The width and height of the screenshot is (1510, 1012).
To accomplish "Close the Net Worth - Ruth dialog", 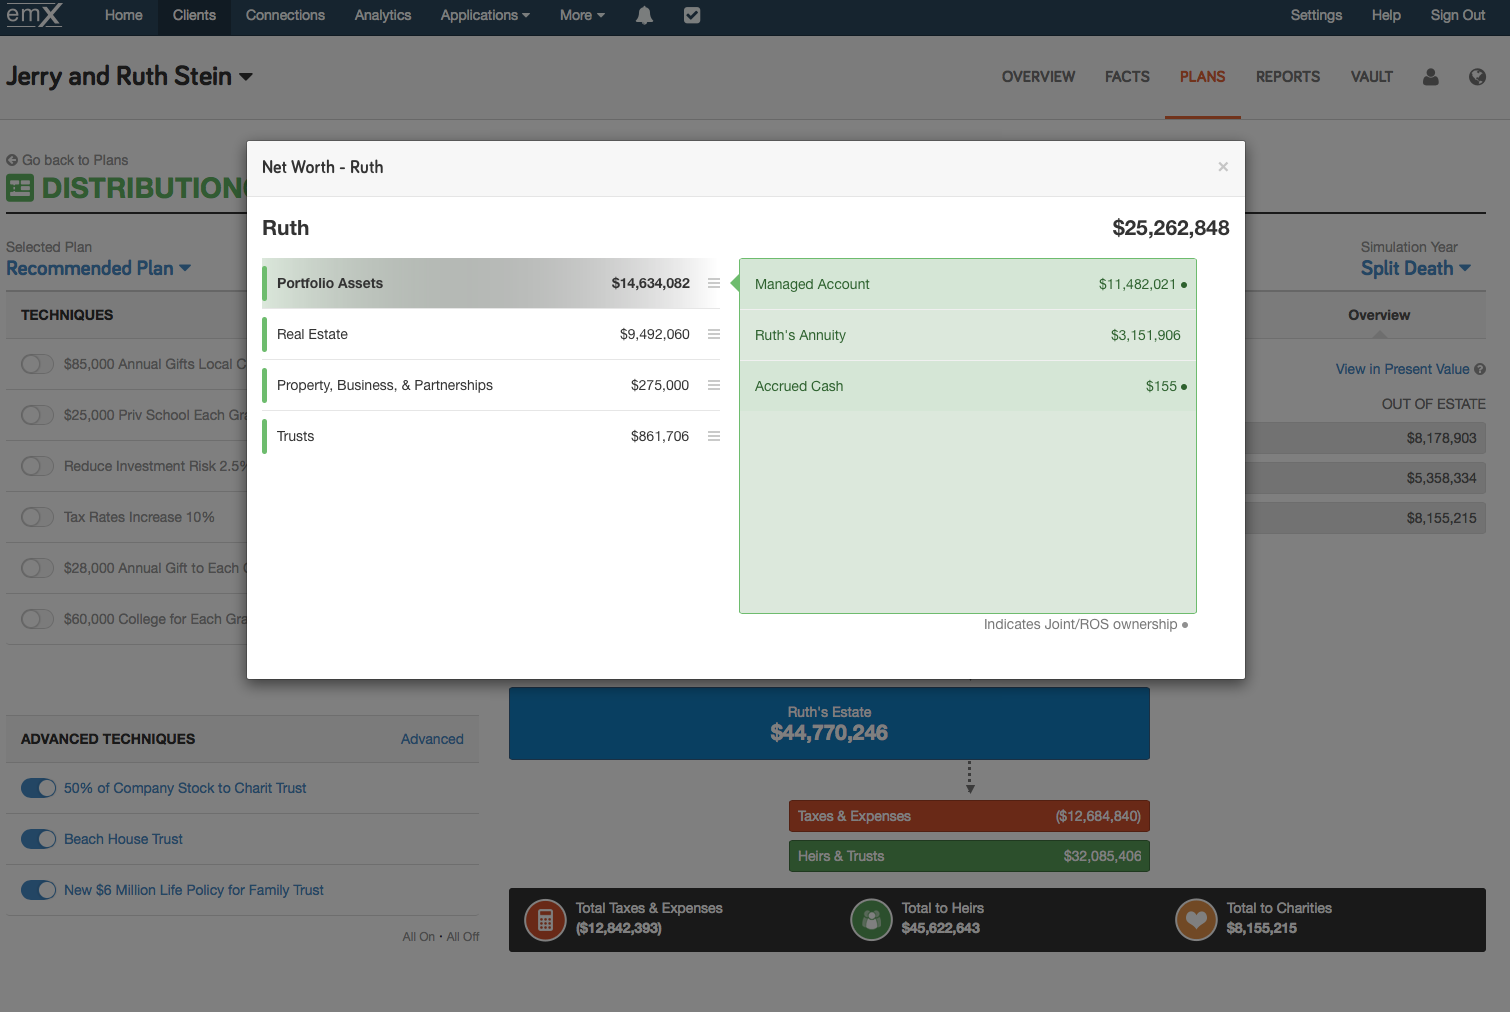I will click(x=1223, y=167).
